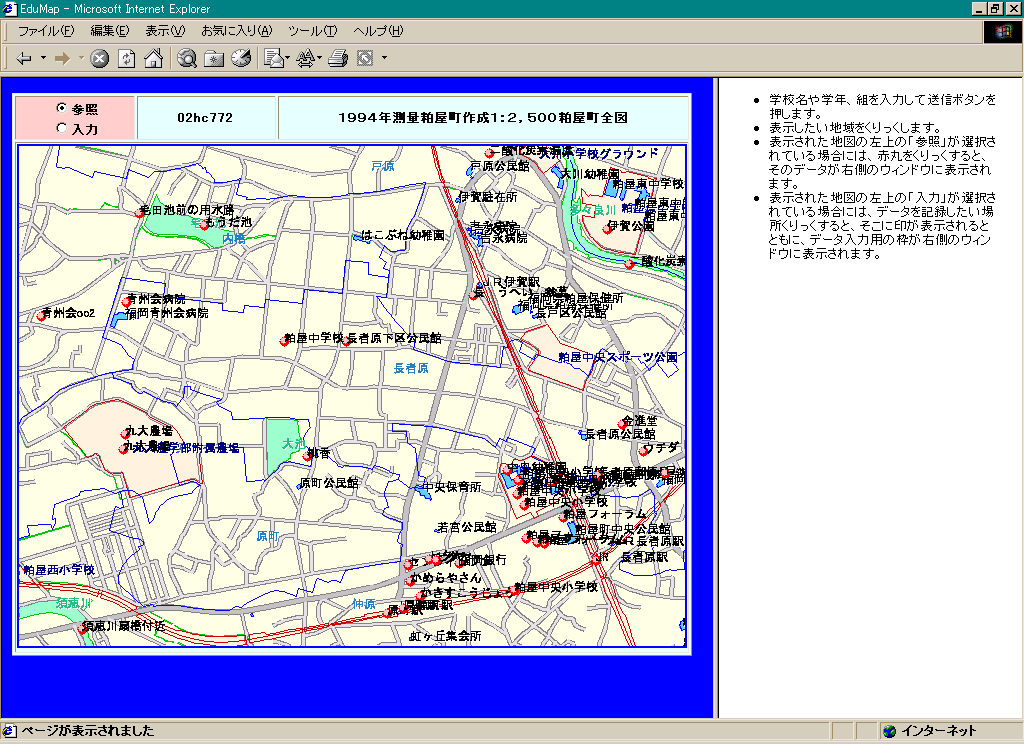
Task: Open the ツール(T) menu
Action: [x=312, y=31]
